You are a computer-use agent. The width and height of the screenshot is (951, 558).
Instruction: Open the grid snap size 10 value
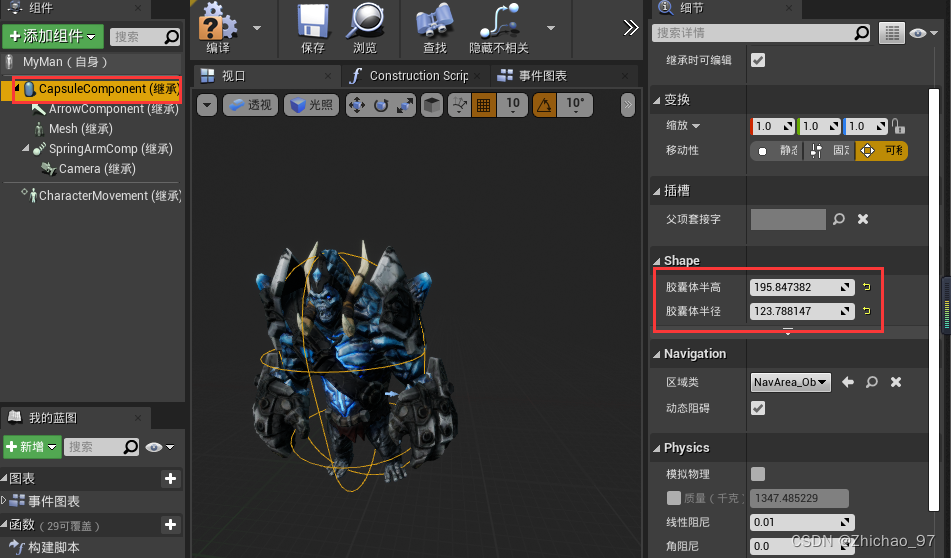tap(512, 105)
